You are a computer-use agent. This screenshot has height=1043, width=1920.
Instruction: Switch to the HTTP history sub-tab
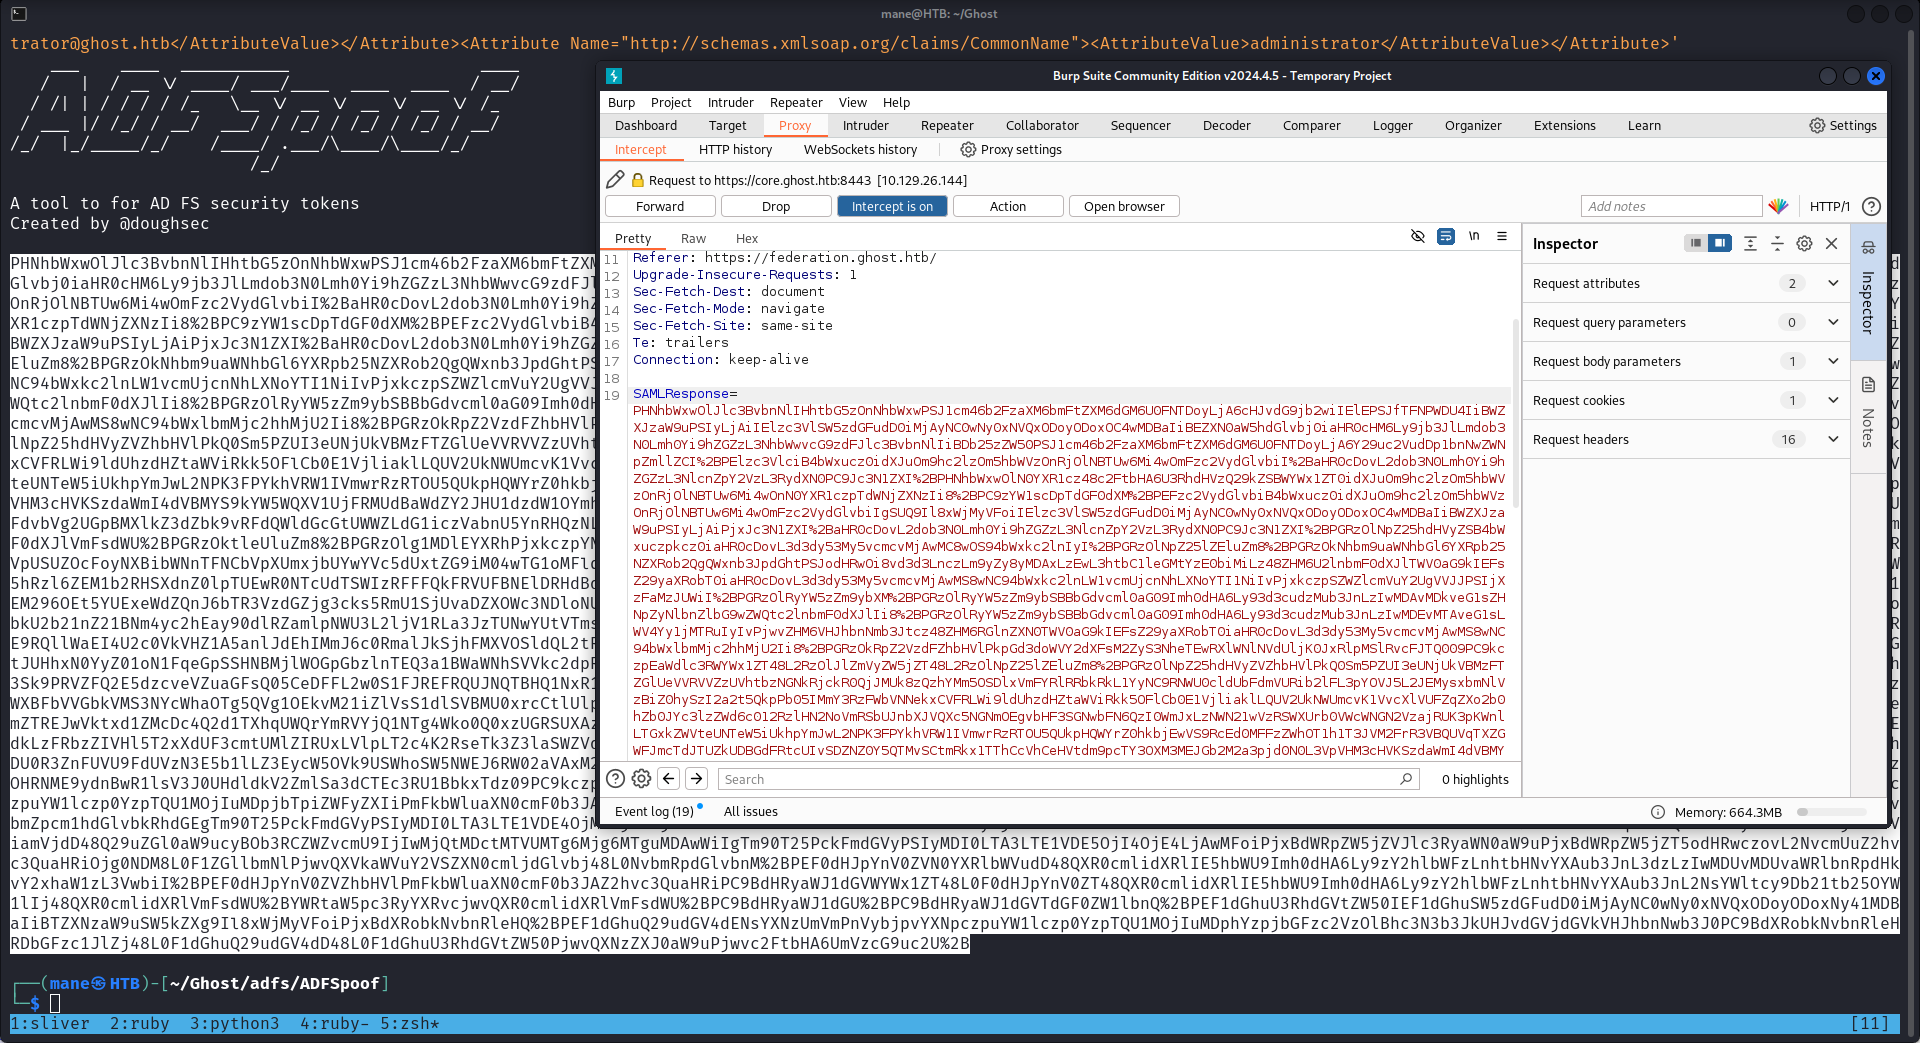(x=735, y=149)
